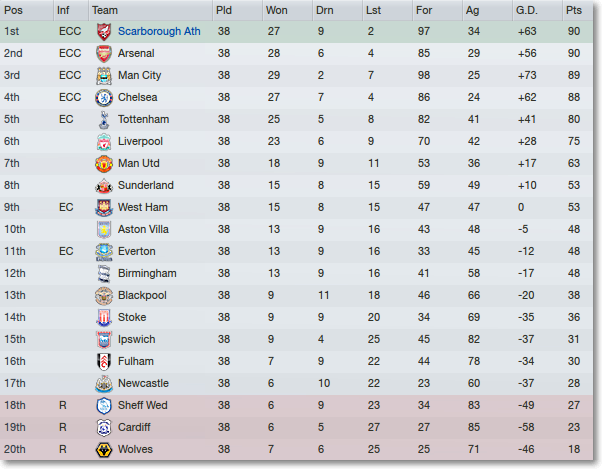Click the Tottenham cockerel badge
Viewport: 602px width, 469px height.
pyautogui.click(x=104, y=119)
